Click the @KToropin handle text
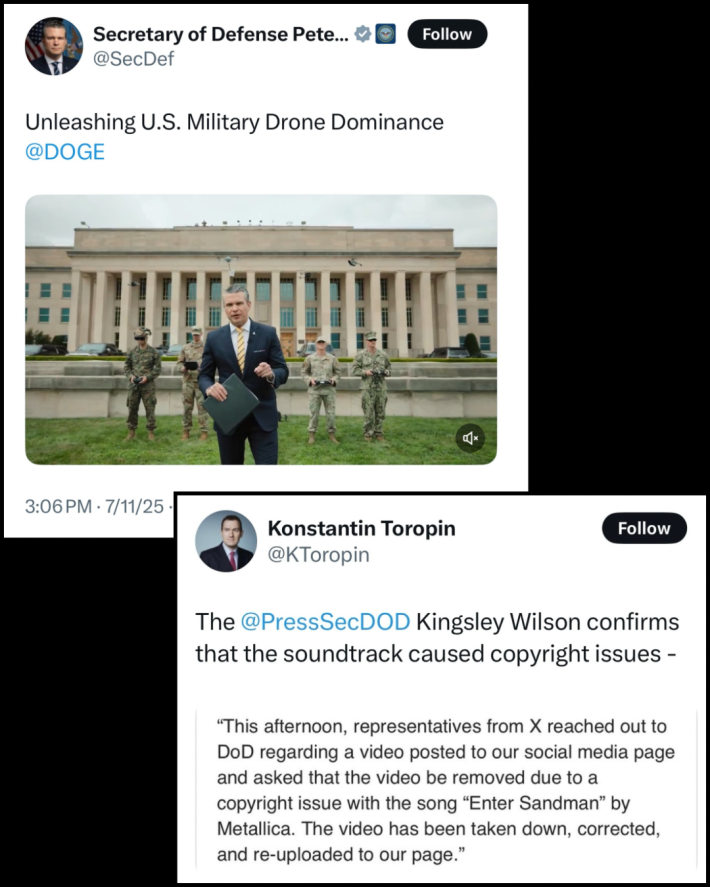Image resolution: width=710 pixels, height=887 pixels. (x=319, y=555)
